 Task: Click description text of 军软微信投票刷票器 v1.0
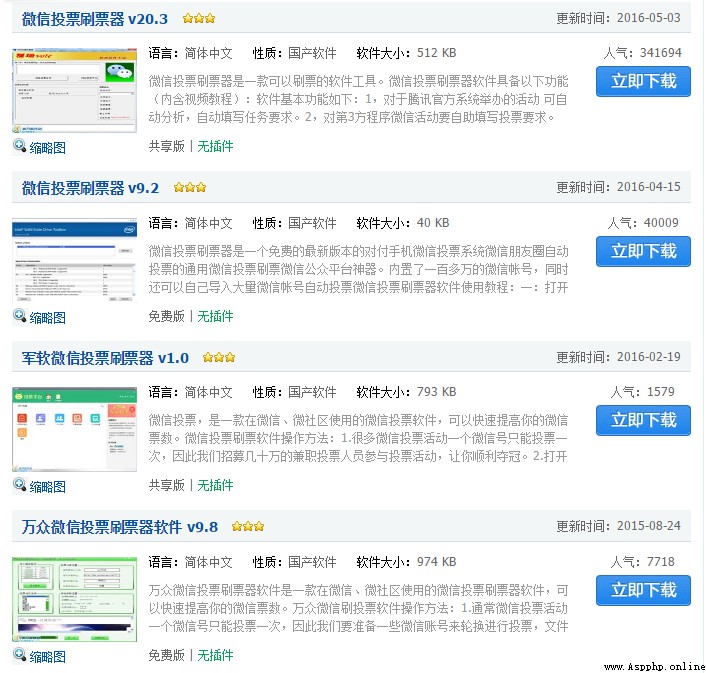tap(358, 438)
